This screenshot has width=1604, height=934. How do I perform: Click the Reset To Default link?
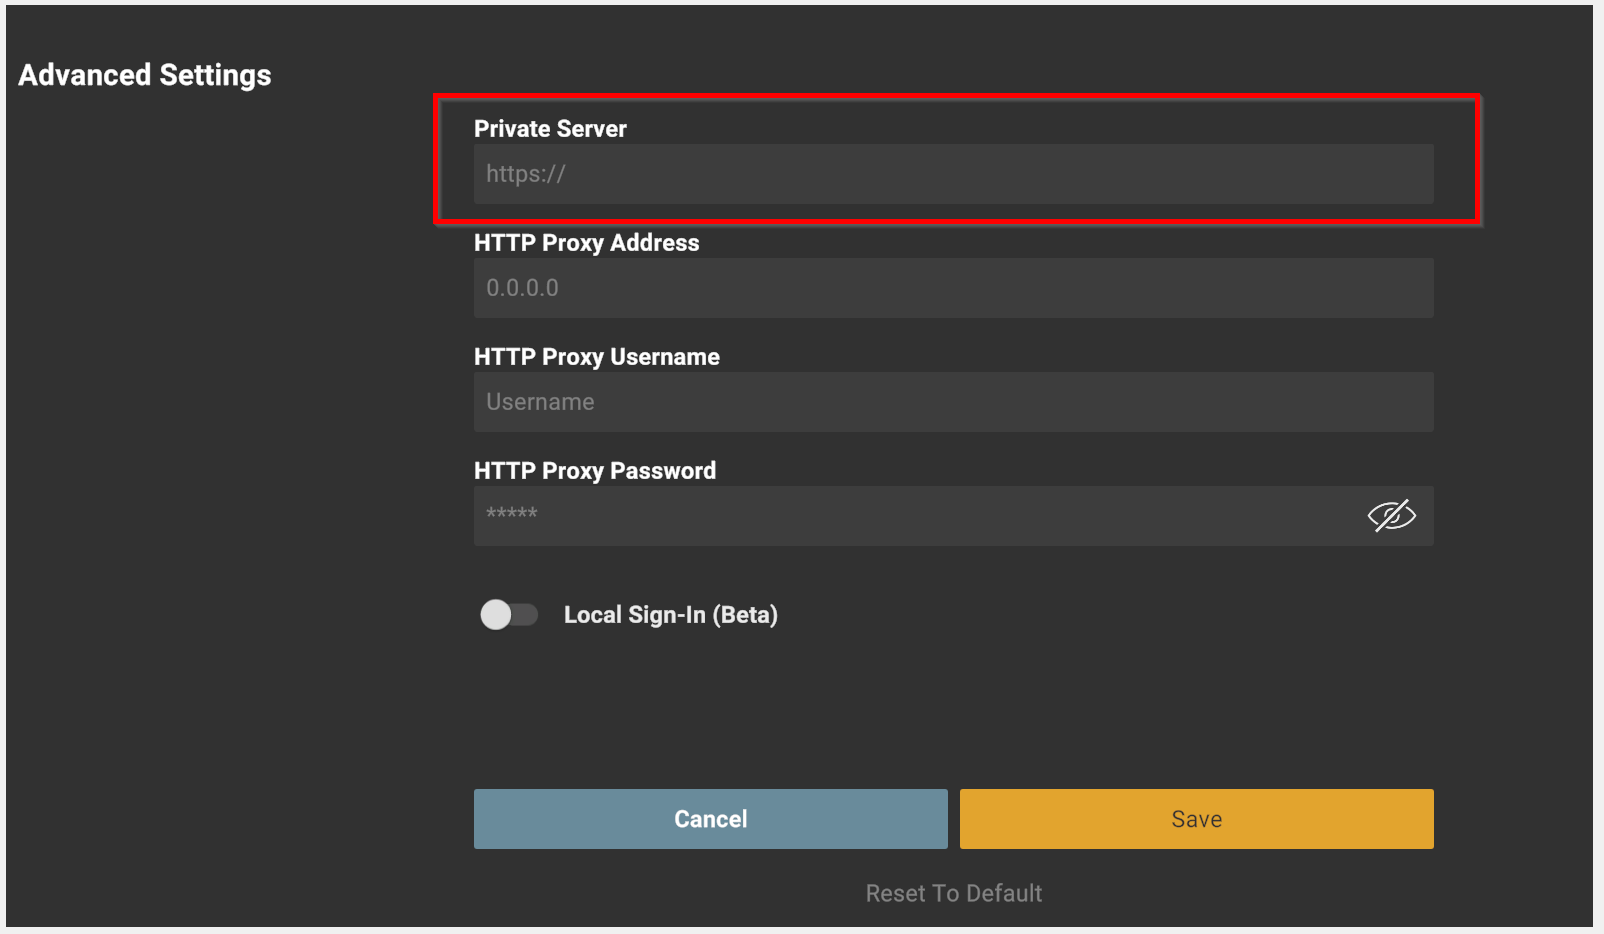click(953, 893)
